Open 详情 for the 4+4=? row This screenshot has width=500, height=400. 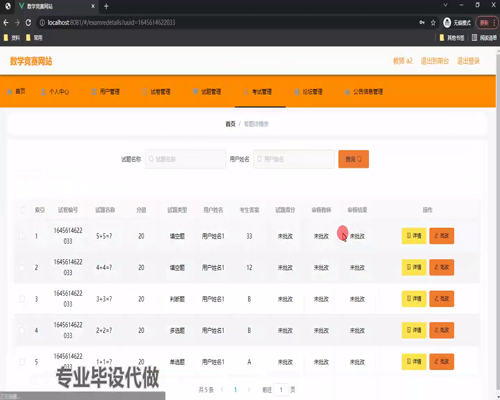click(414, 267)
